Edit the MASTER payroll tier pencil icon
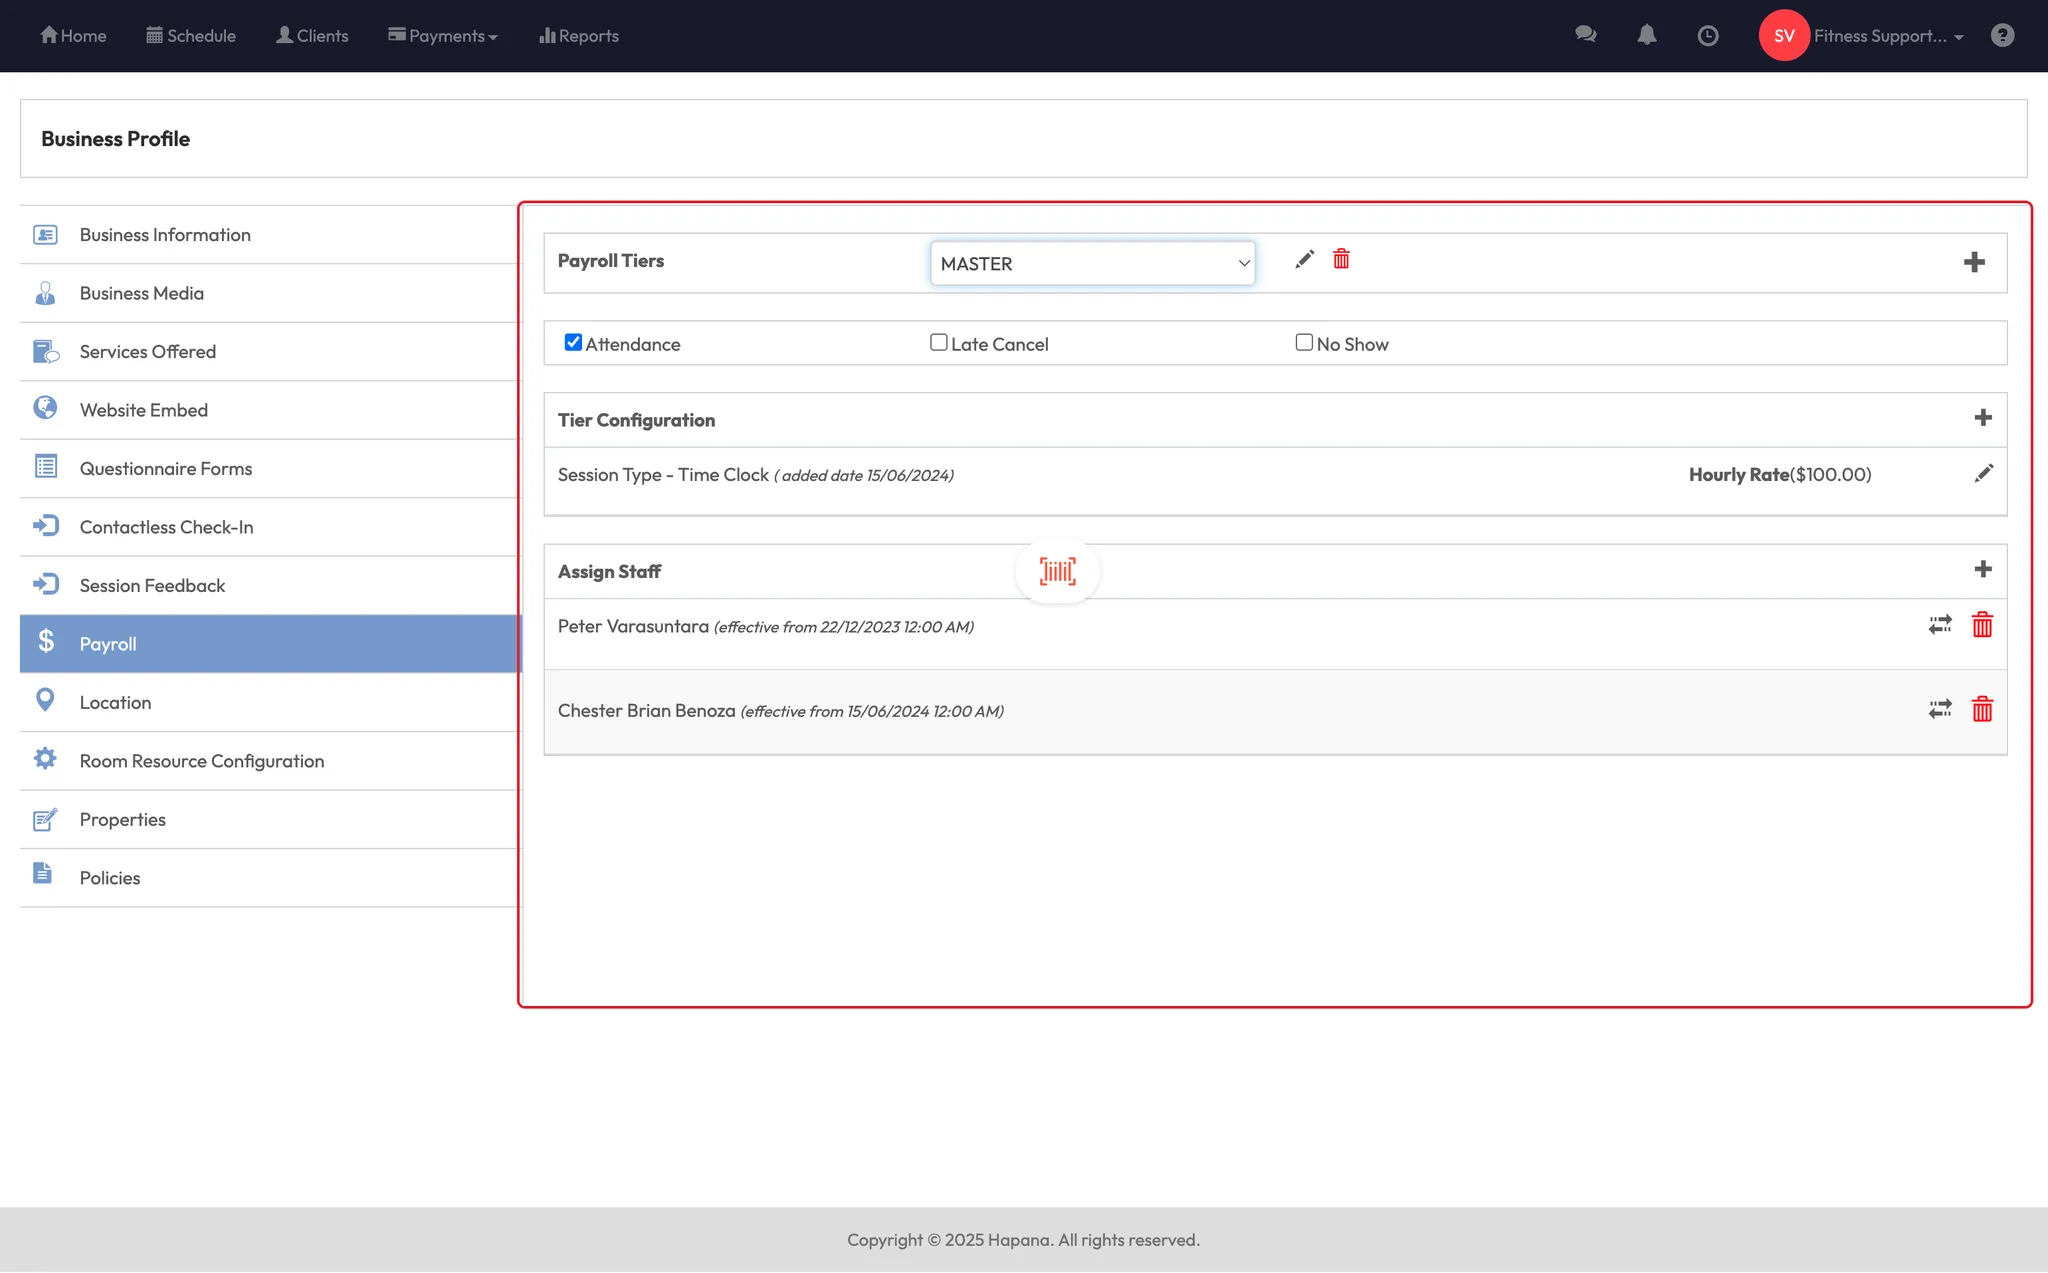This screenshot has height=1273, width=2048. coord(1304,260)
